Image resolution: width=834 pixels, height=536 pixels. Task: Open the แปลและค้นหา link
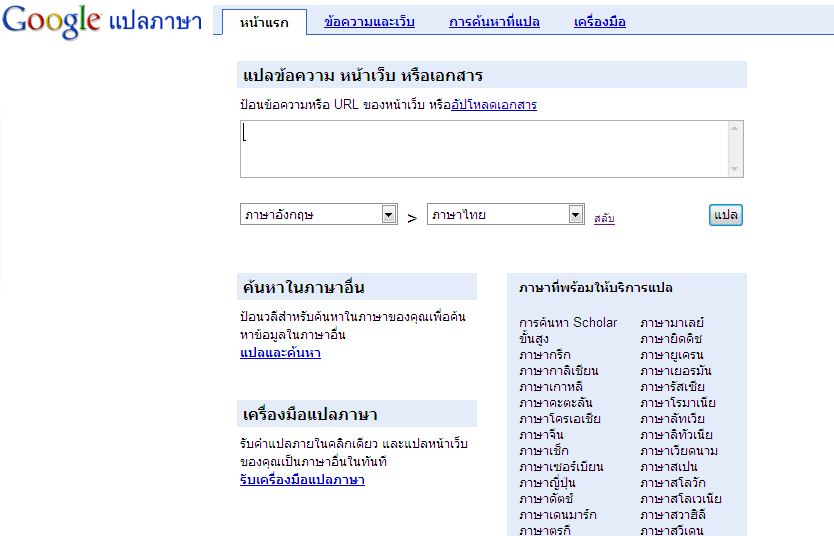point(280,353)
